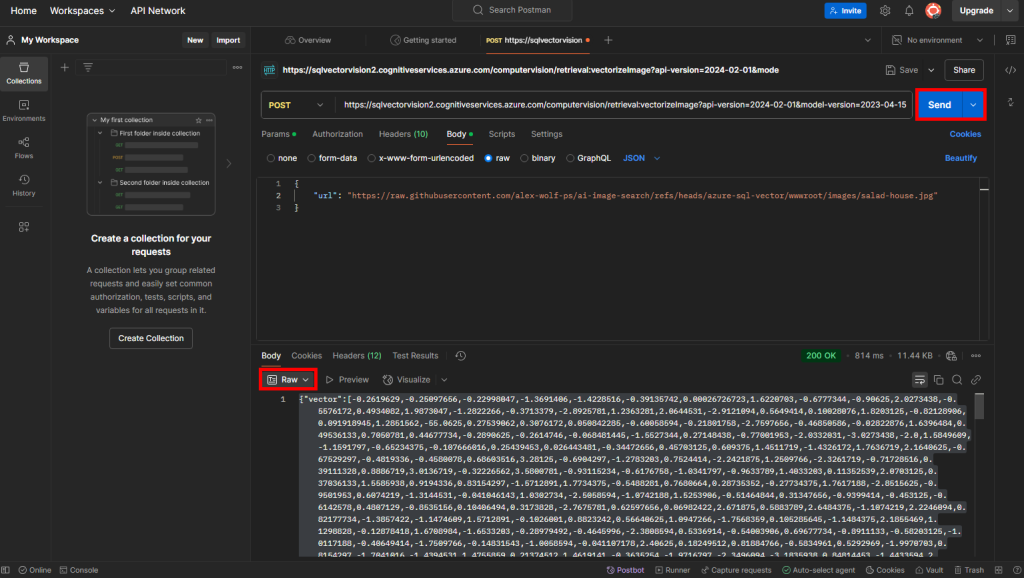1024x578 pixels.
Task: Open the code snippet panel icon
Action: click(1010, 70)
